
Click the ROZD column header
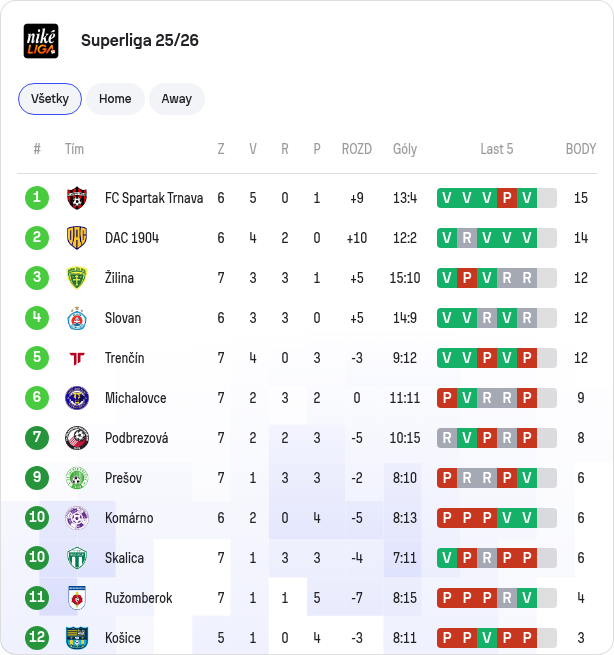[357, 149]
